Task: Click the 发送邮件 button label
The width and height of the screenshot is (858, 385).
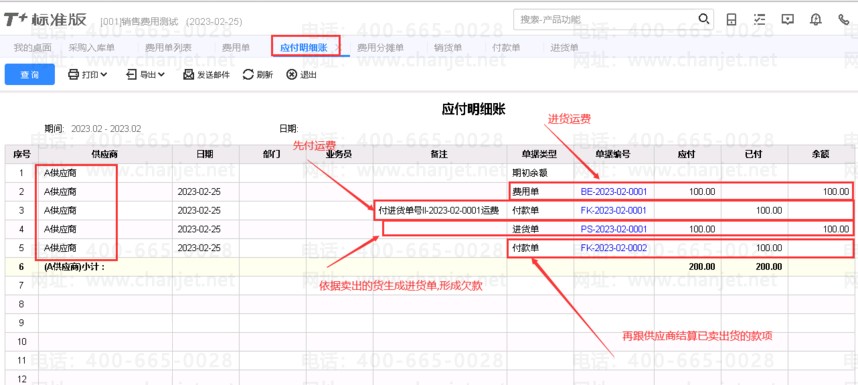Action: pyautogui.click(x=213, y=75)
